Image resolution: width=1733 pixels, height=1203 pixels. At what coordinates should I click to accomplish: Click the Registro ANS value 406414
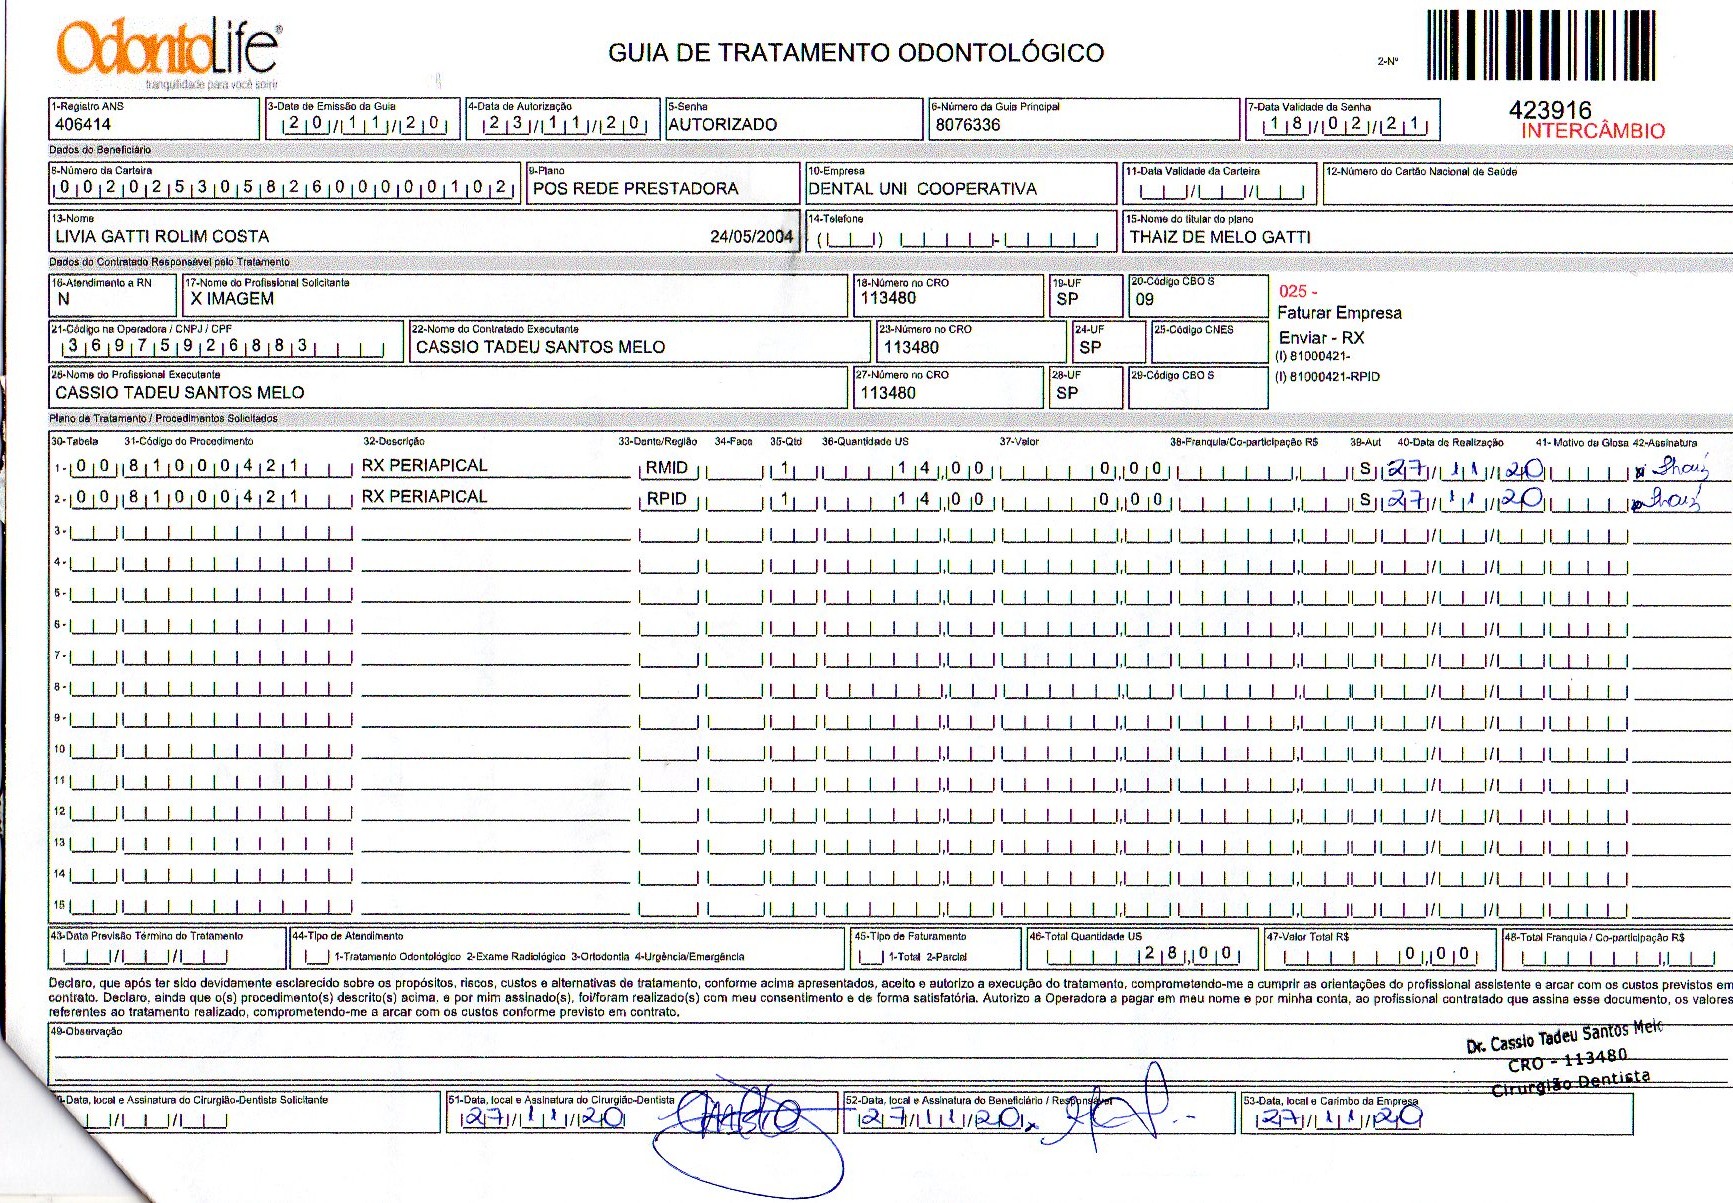(83, 125)
